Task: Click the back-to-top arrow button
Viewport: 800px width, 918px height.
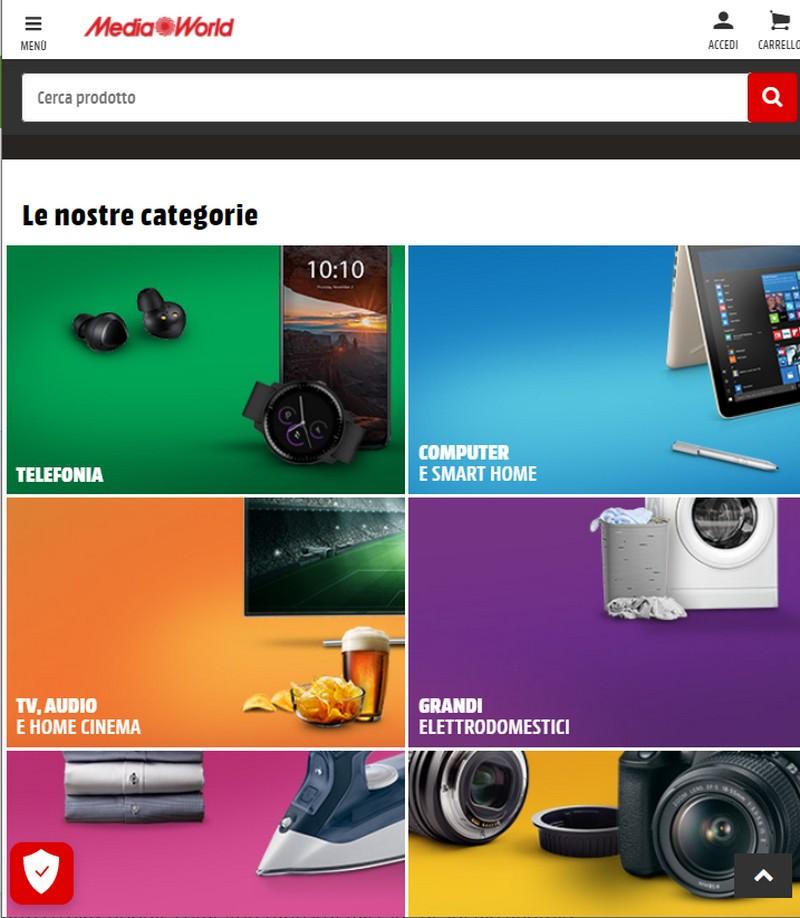Action: click(763, 875)
